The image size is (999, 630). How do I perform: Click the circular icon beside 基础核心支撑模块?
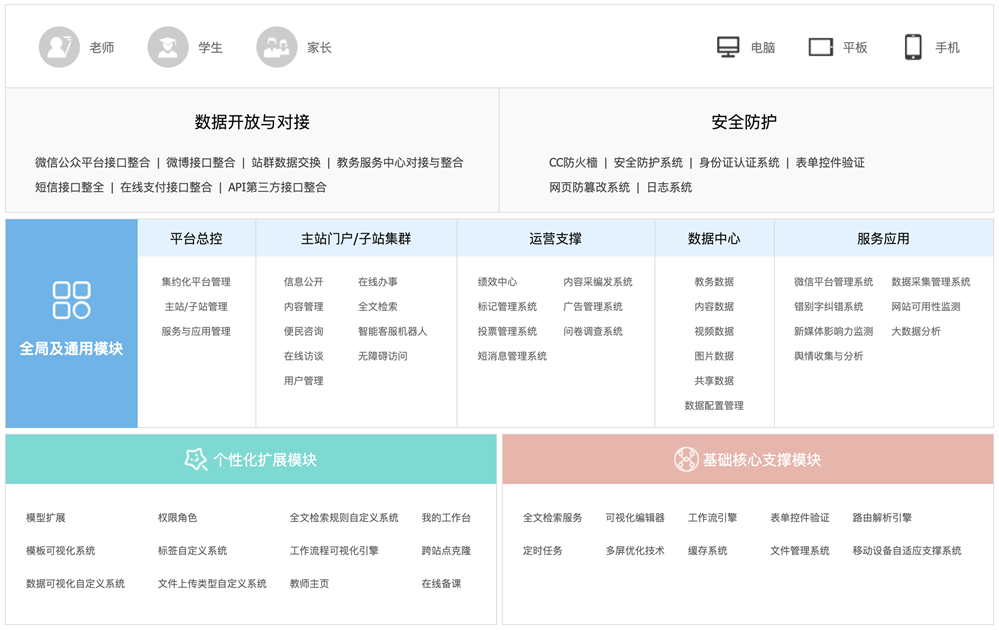[686, 459]
